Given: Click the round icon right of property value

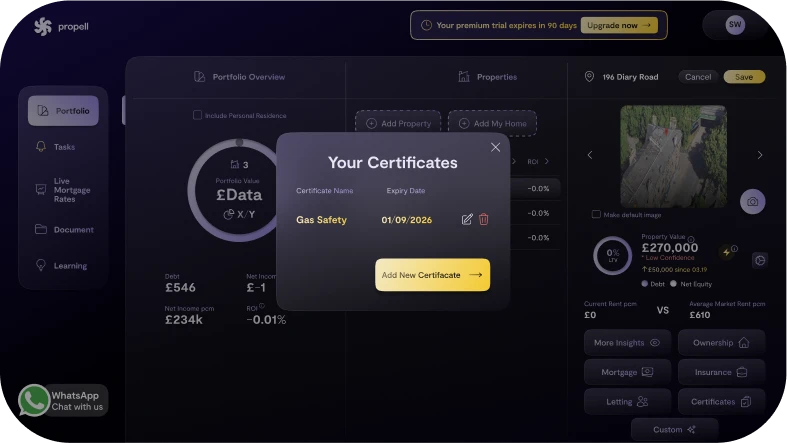Looking at the screenshot, I should 759,260.
